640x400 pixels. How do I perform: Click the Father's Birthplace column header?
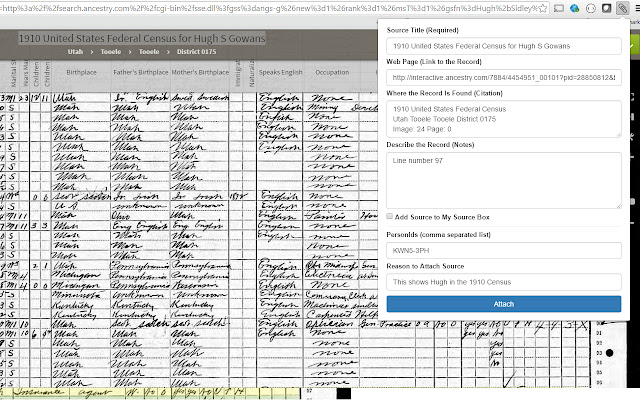[141, 72]
